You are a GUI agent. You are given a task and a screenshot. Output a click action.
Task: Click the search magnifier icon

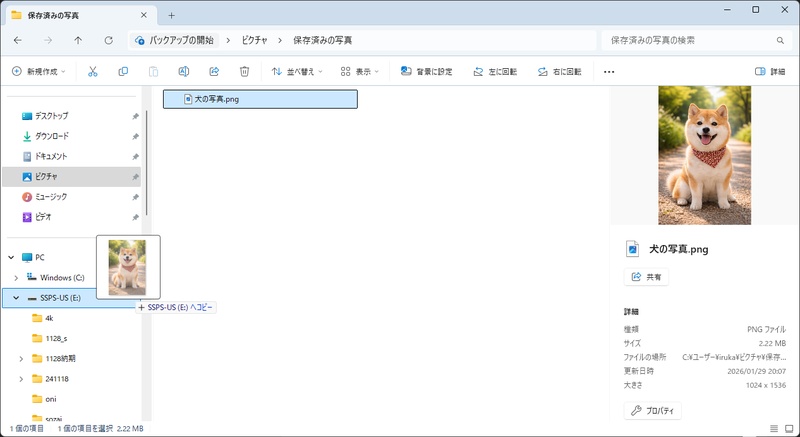(x=780, y=40)
